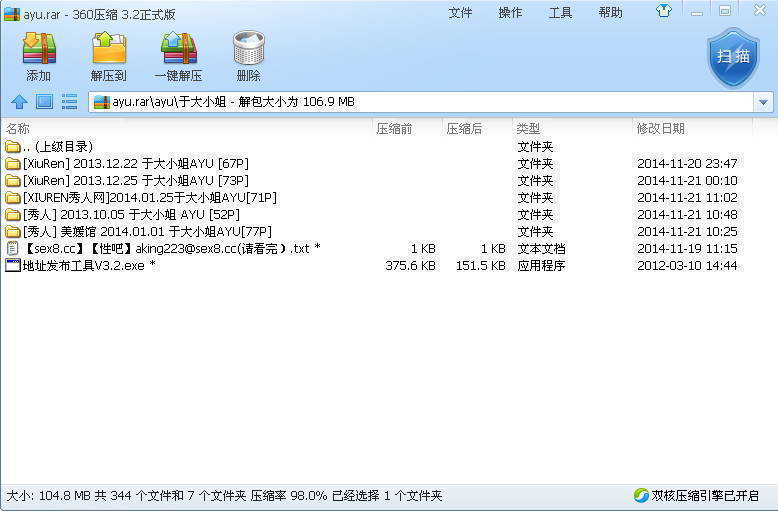Close the 360压缩 window
Screen dimensions: 778x511
click(x=759, y=10)
